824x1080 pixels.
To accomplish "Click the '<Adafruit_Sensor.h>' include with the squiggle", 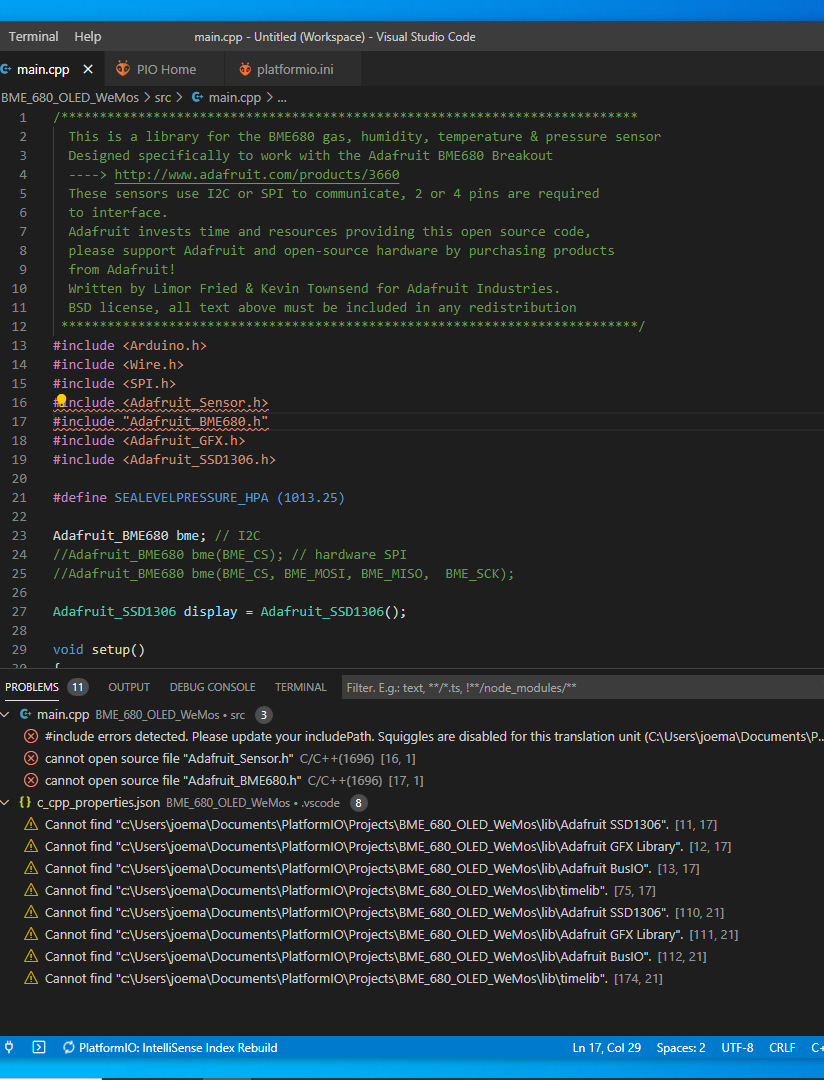I will pos(195,402).
